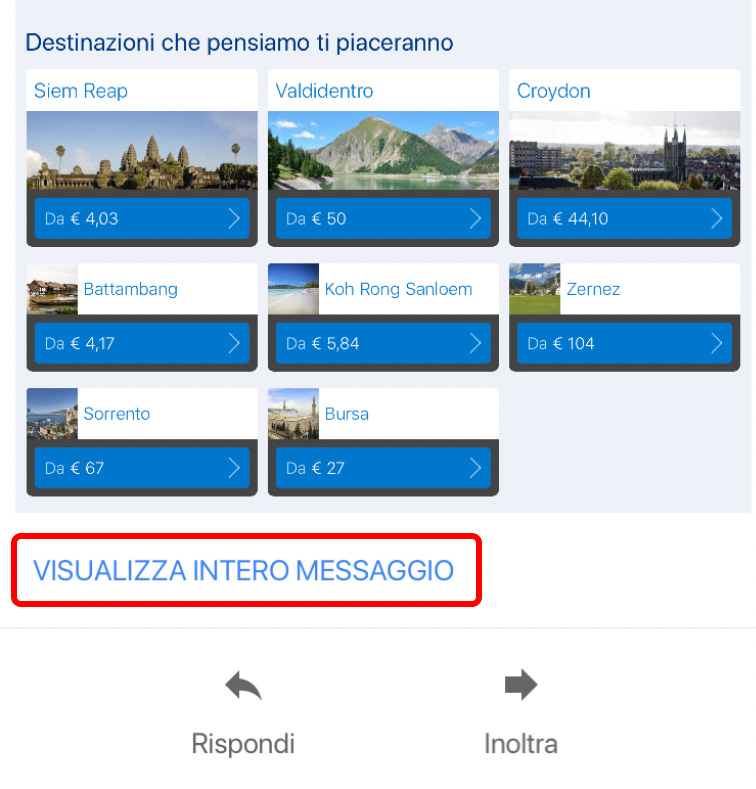Open chevron on Valdidentro price button

coord(475,218)
